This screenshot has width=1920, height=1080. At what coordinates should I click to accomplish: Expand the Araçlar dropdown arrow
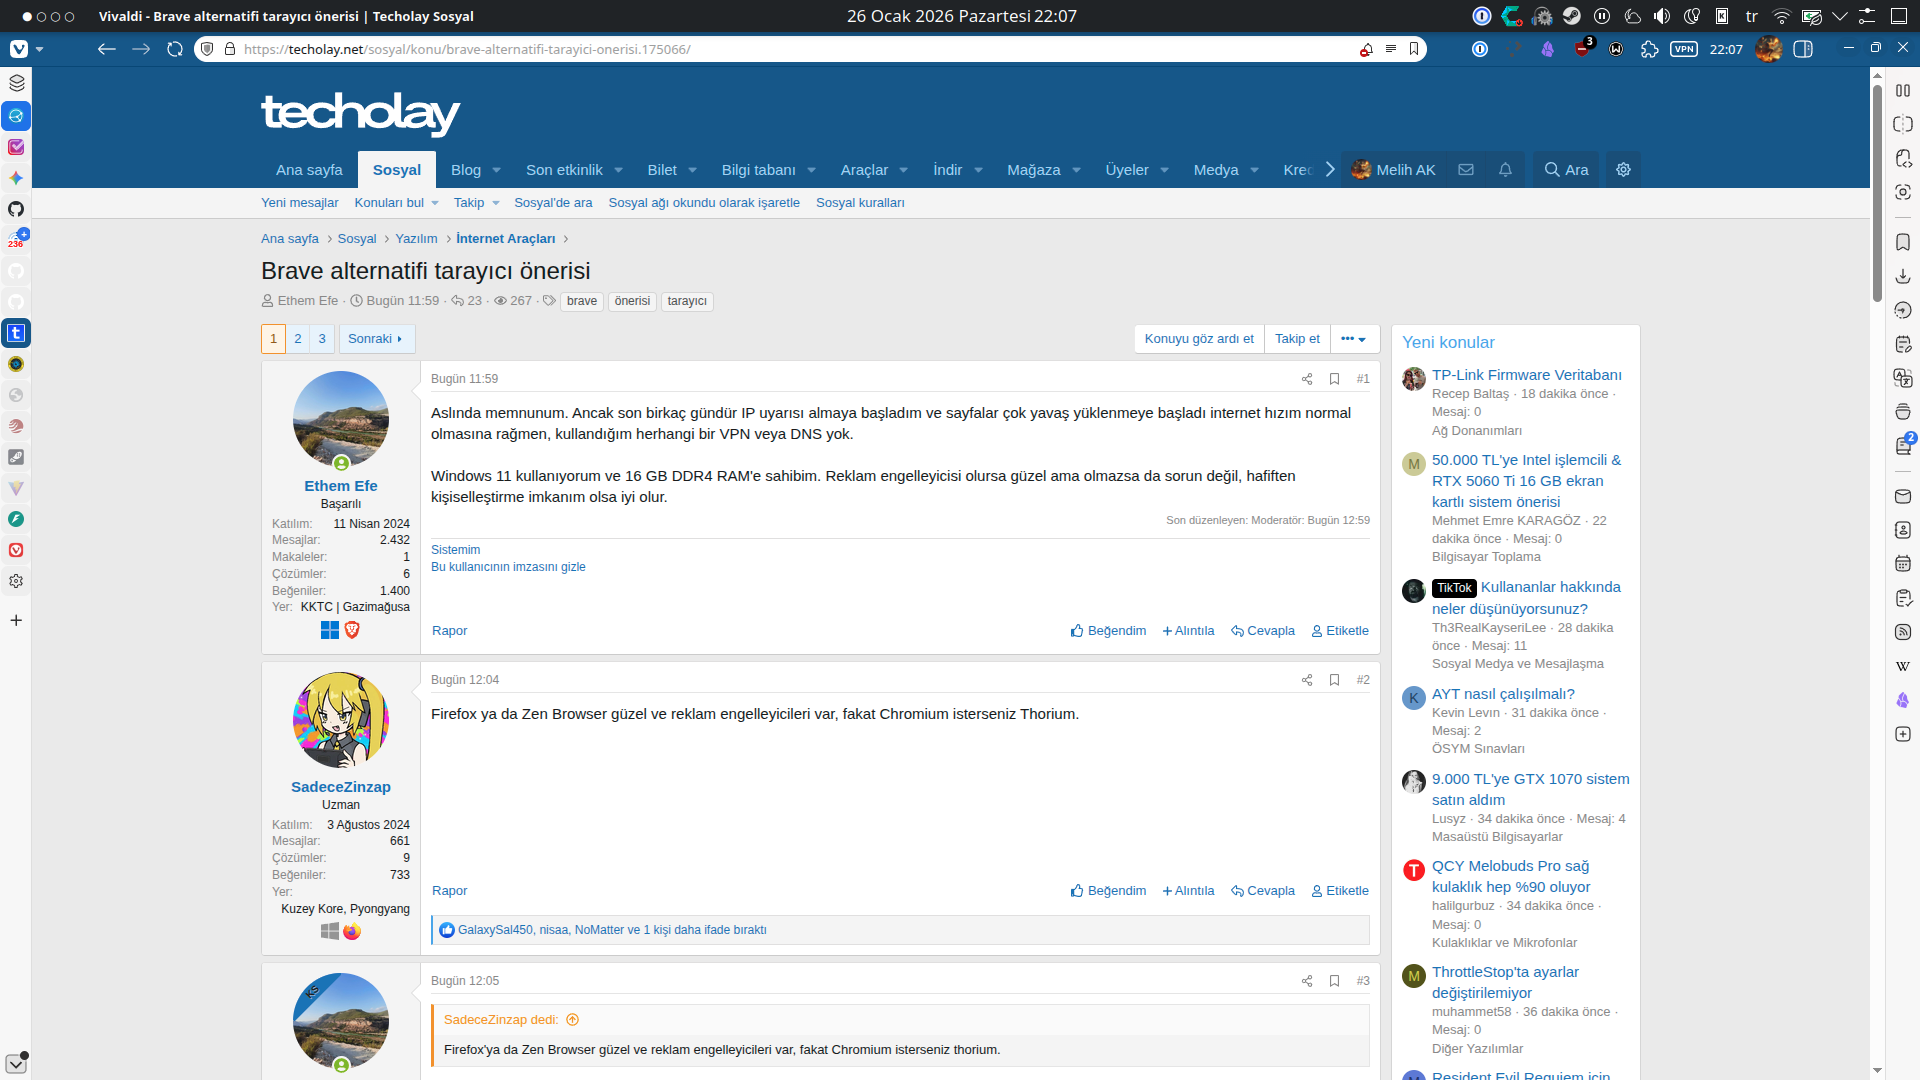(903, 170)
